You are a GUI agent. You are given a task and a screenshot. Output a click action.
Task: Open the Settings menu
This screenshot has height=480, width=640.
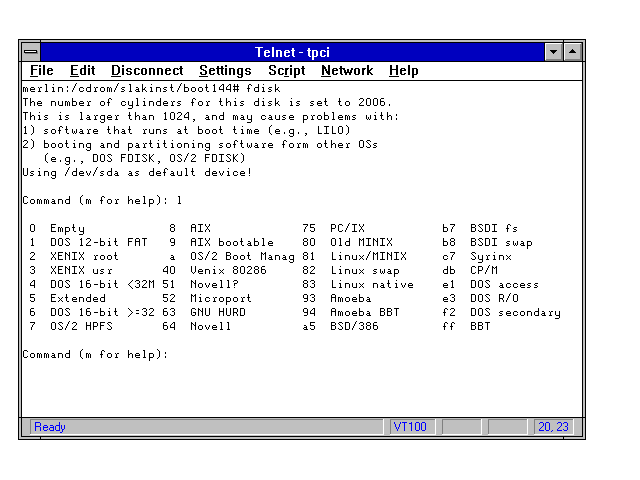(225, 71)
